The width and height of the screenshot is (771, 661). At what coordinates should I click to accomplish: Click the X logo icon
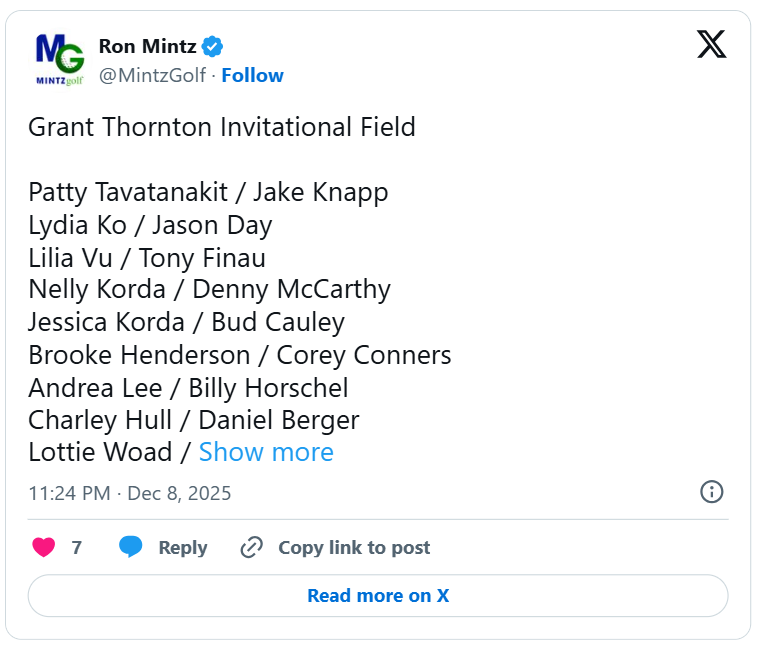click(711, 44)
